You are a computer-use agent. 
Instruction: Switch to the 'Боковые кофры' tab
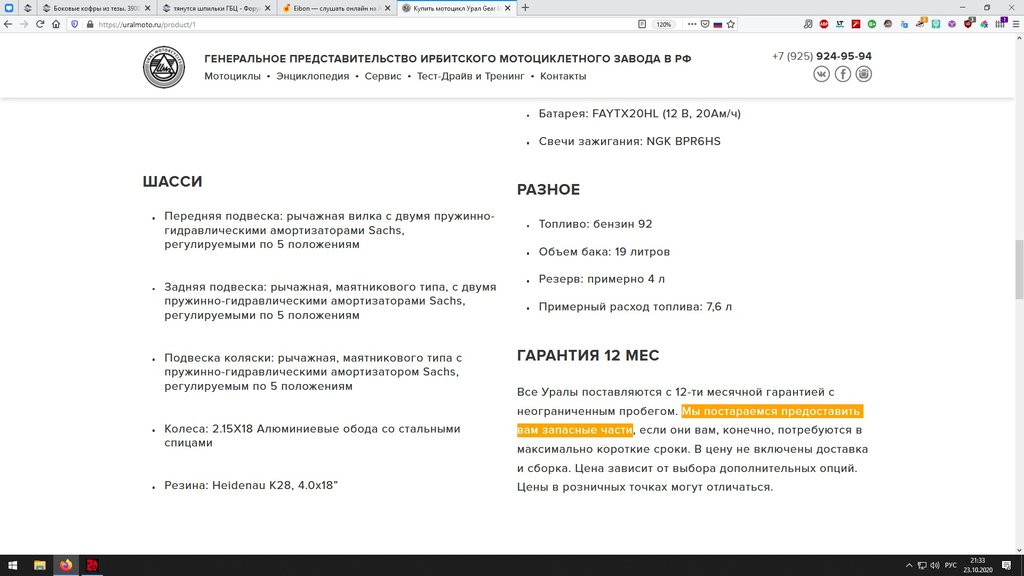(95, 7)
